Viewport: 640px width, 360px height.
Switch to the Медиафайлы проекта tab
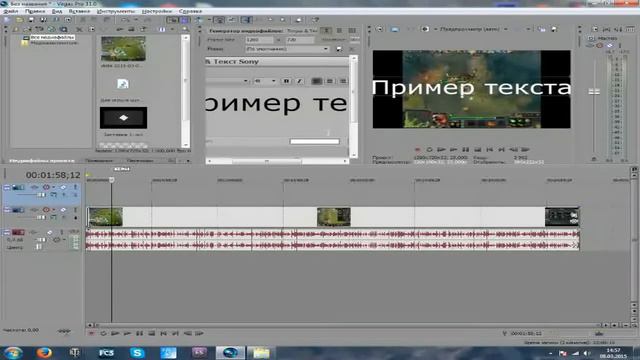coord(42,161)
